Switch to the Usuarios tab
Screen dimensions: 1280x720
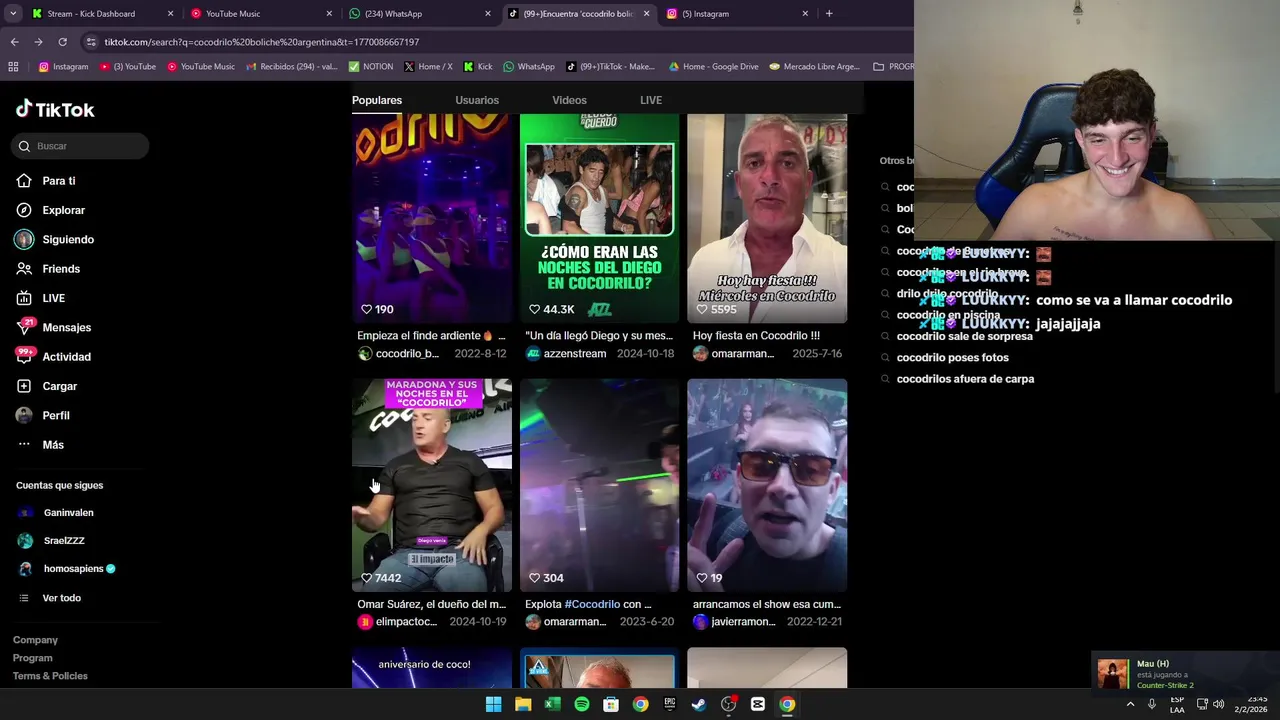477,100
